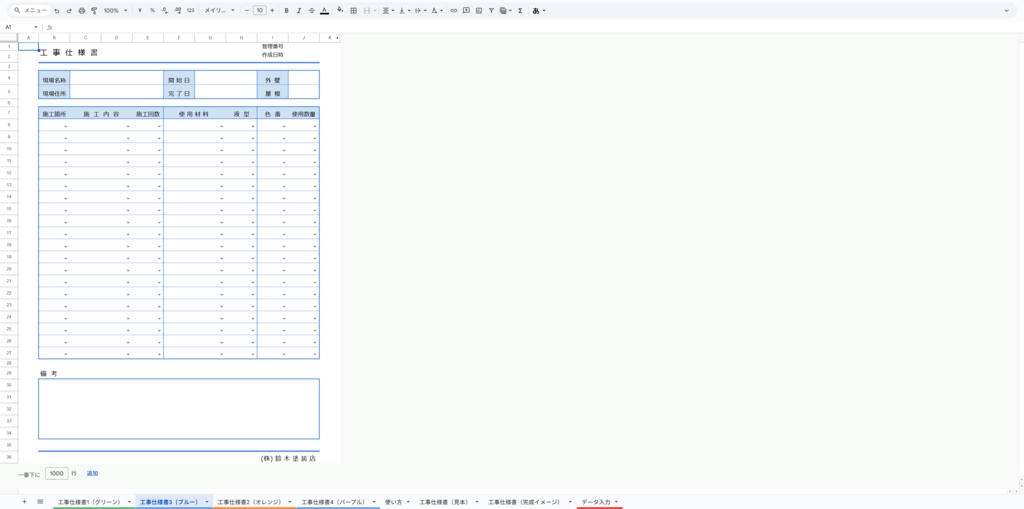Select the 現場名称 label cell
This screenshot has width=1024, height=509.
coord(54,79)
